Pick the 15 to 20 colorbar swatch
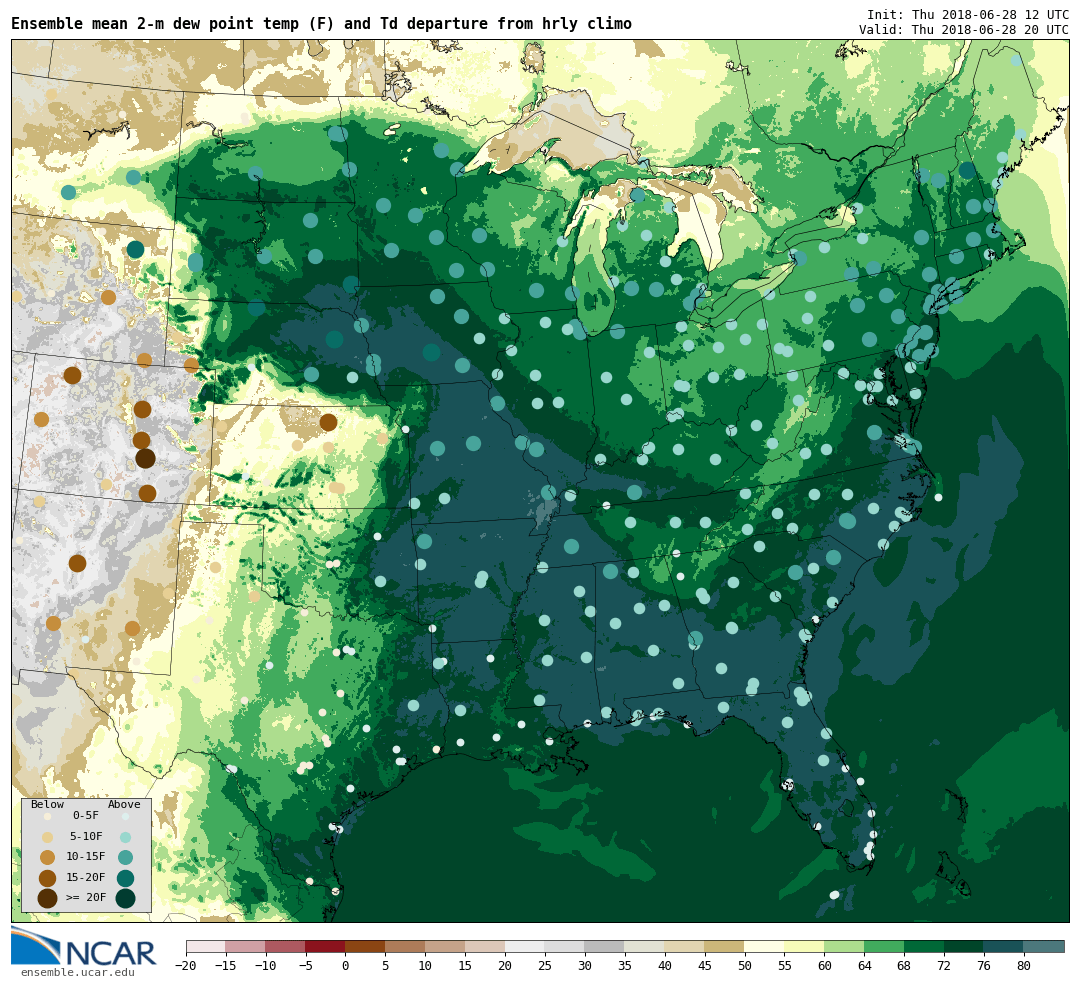This screenshot has width=1080, height=985. coord(485,946)
